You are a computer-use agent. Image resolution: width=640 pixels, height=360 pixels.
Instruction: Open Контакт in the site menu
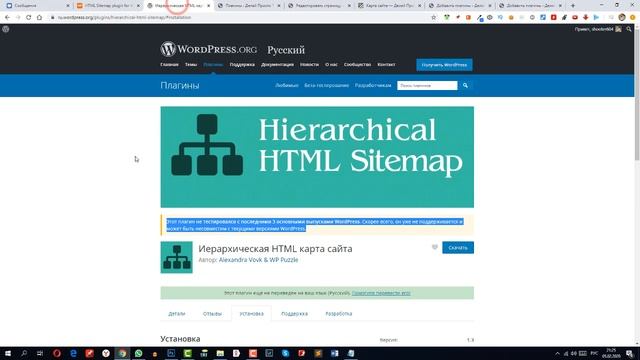pyautogui.click(x=386, y=64)
